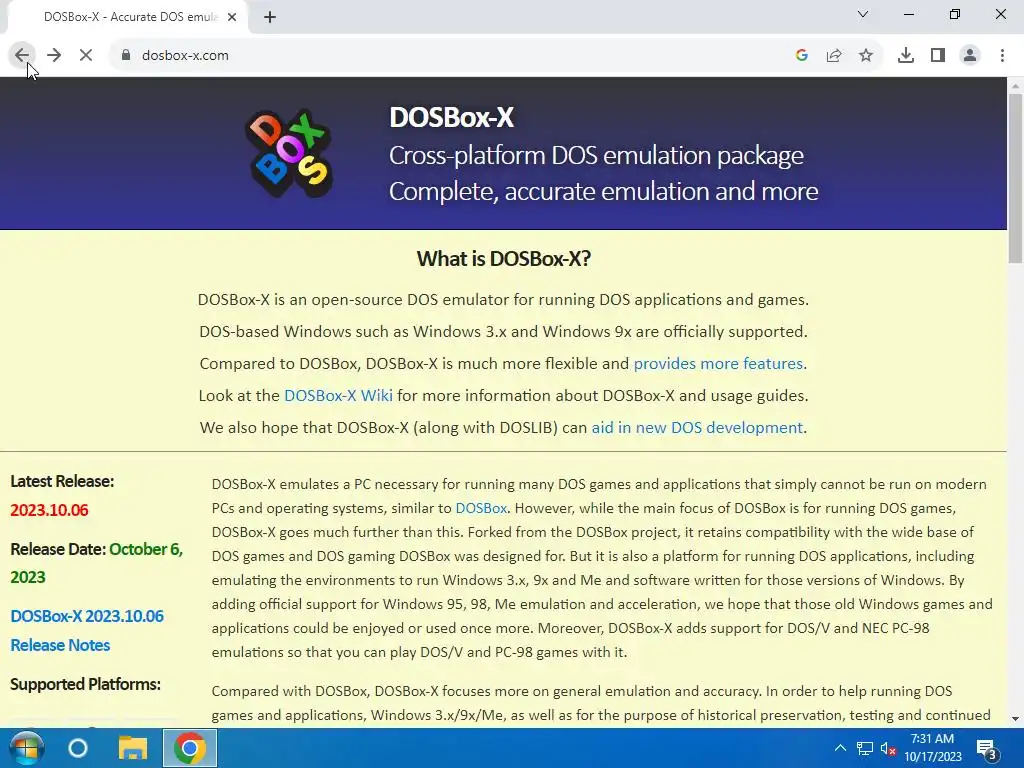
Task: Click the scrollbar down arrow
Action: coord(1016,719)
